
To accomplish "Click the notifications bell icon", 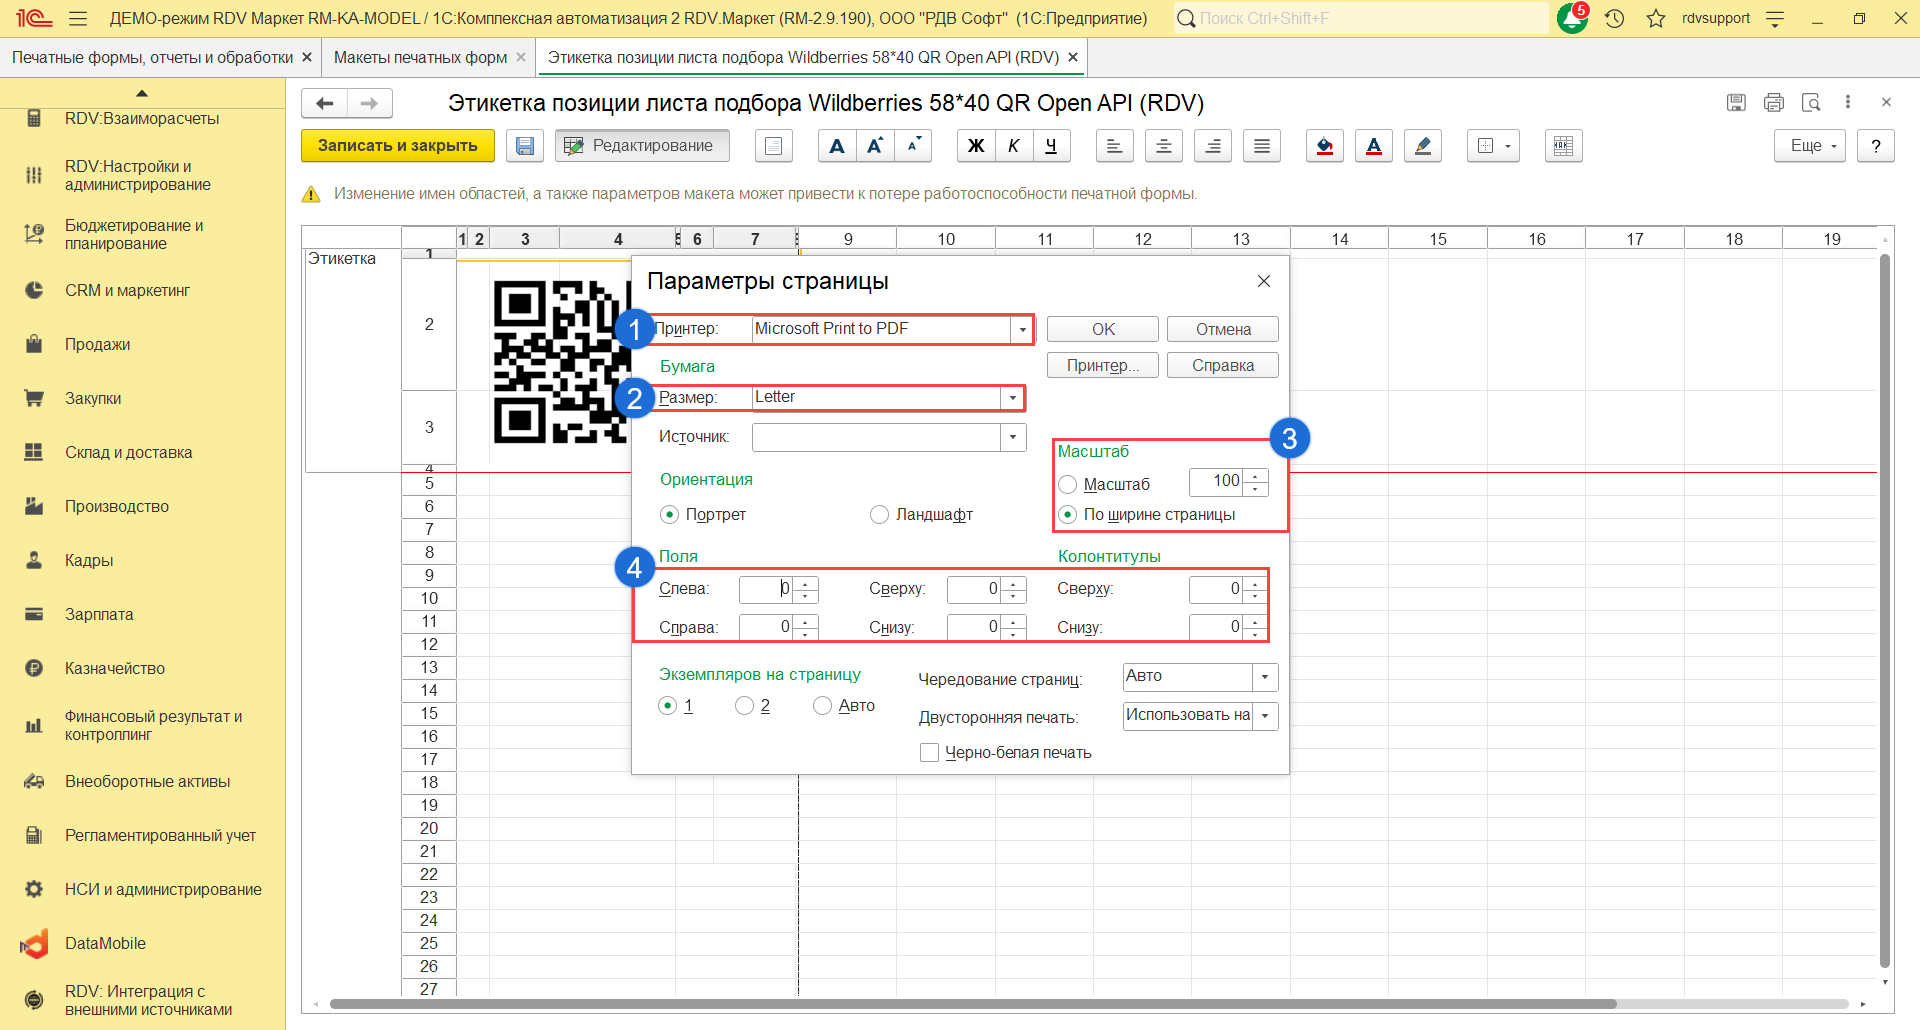I will [x=1572, y=18].
